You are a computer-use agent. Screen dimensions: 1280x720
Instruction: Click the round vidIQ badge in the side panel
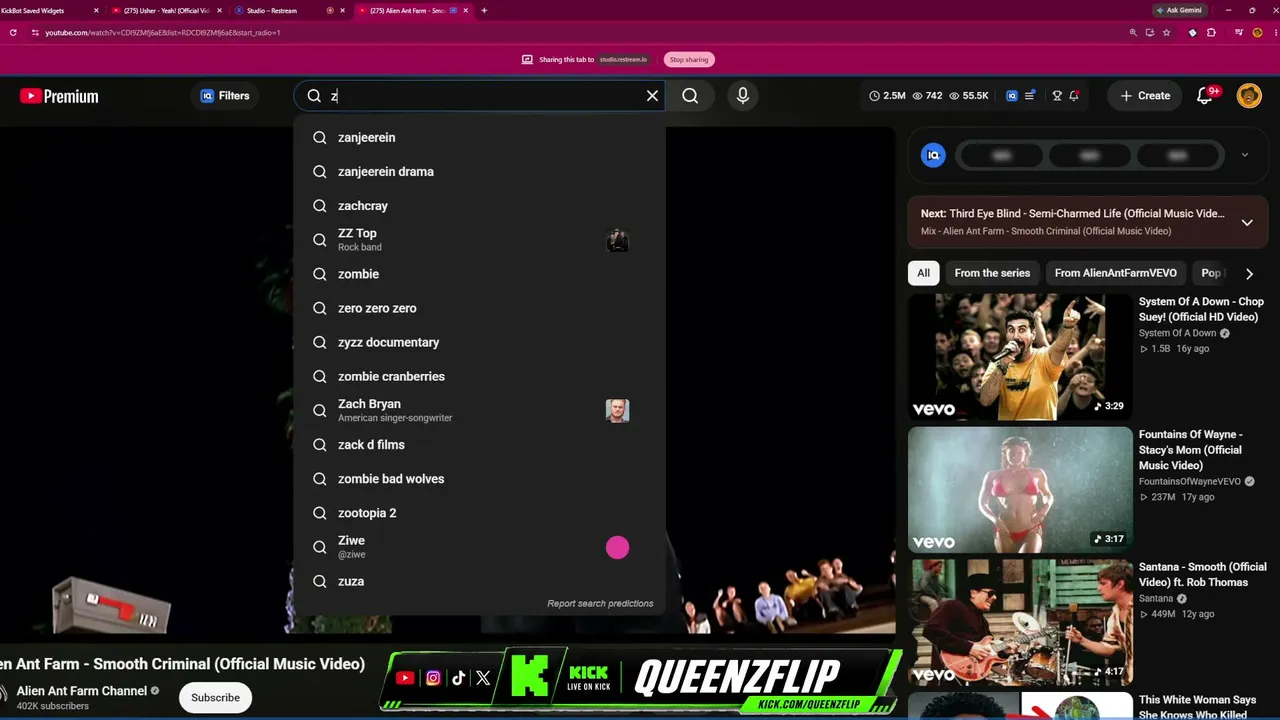point(933,155)
